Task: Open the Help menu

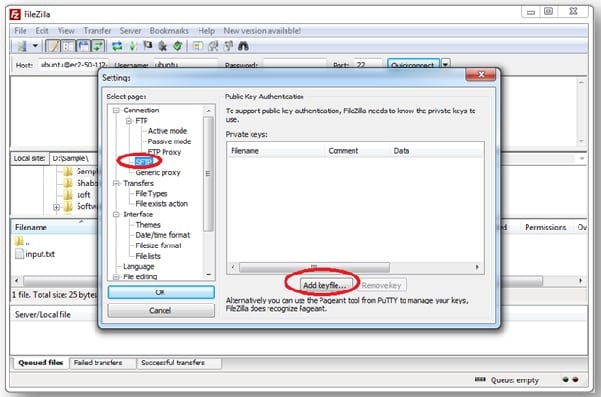Action: (x=206, y=31)
